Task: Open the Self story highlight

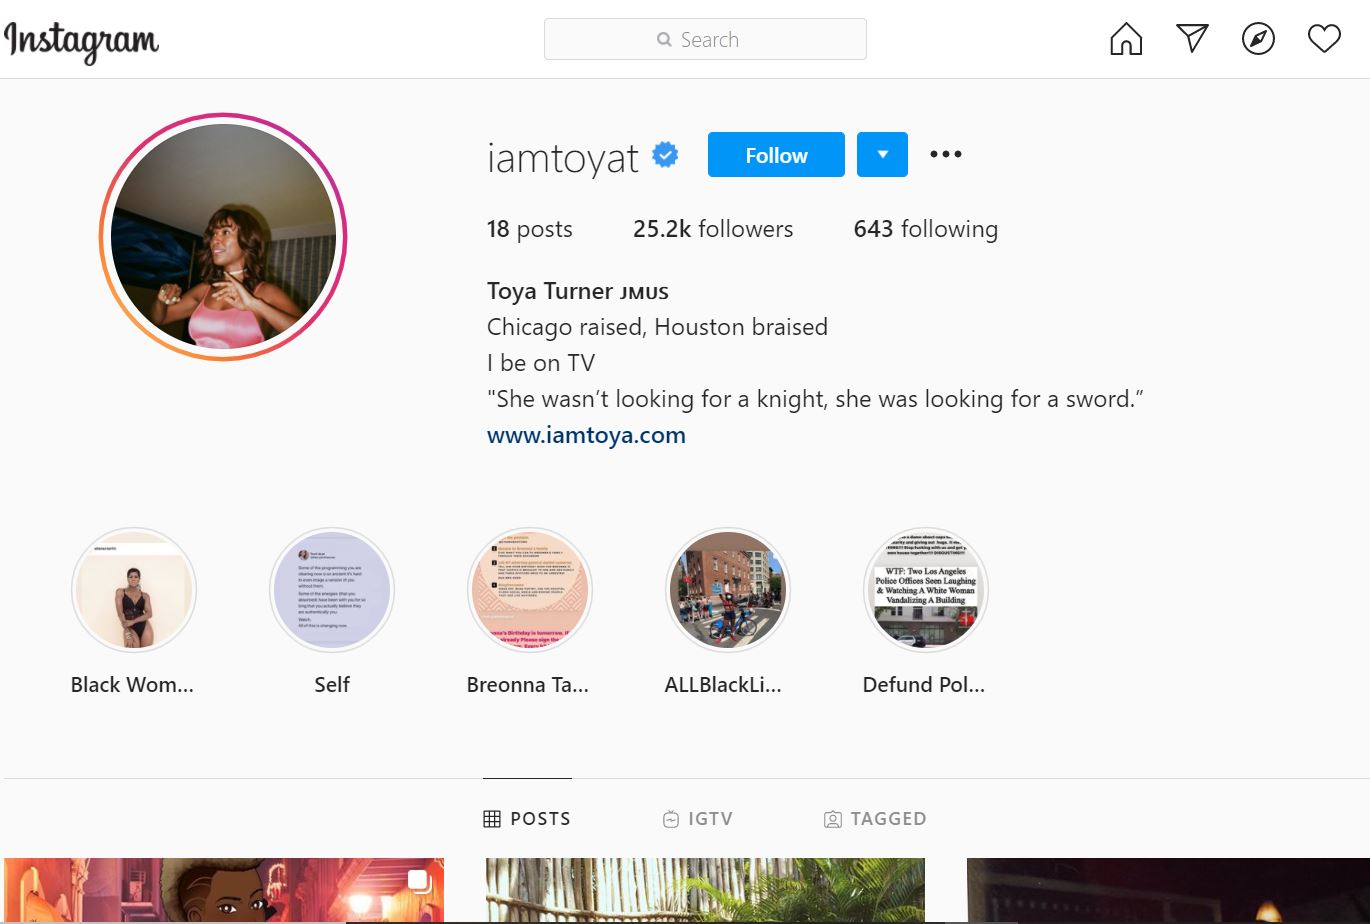Action: pos(332,590)
